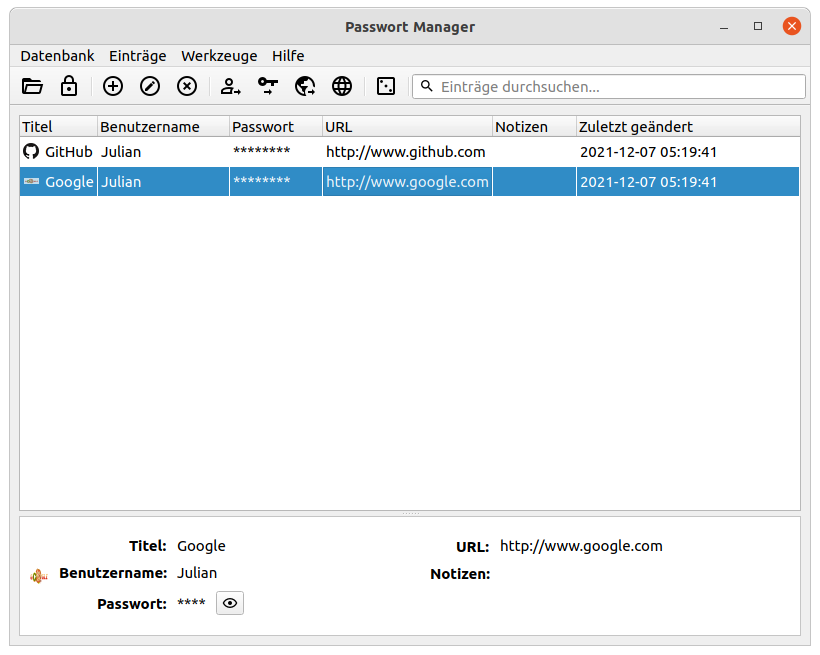This screenshot has height=655, width=820.
Task: Sort by Titel column header
Action: [x=58, y=127]
